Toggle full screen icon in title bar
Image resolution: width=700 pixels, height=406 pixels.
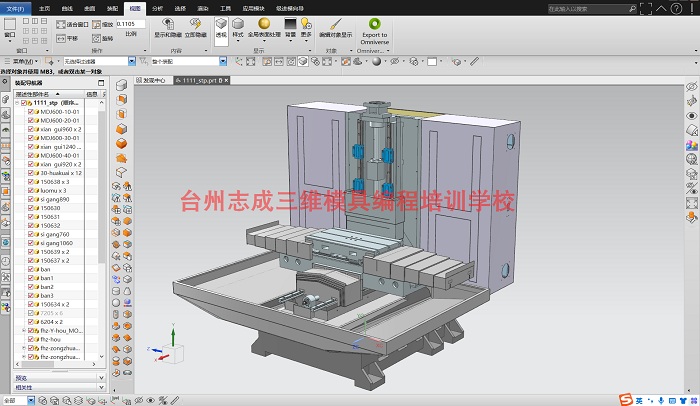coord(646,8)
